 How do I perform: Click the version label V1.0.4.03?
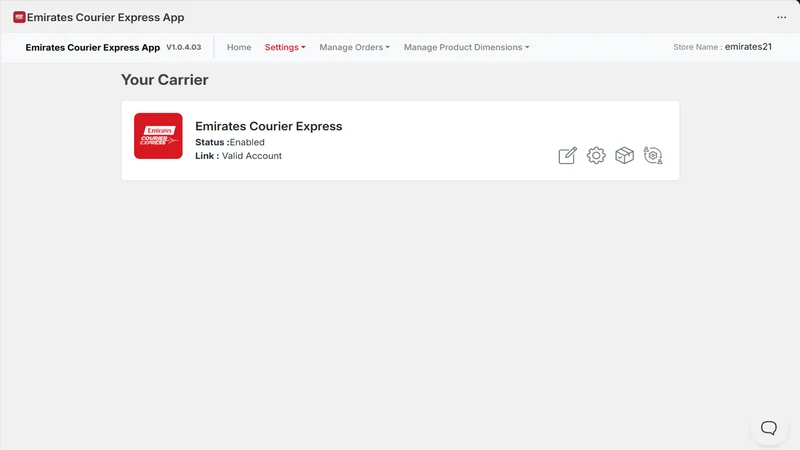pyautogui.click(x=184, y=47)
